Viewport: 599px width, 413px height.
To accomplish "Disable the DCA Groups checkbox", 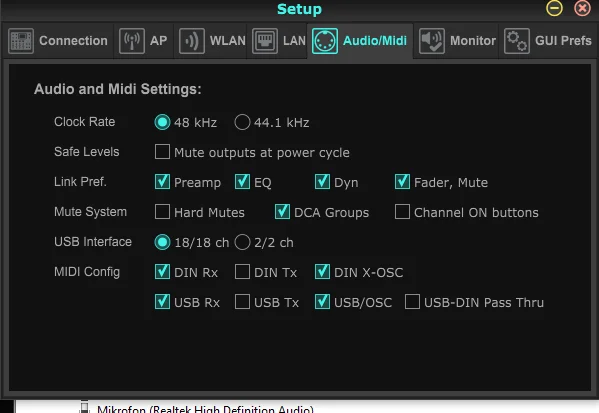I will (282, 212).
